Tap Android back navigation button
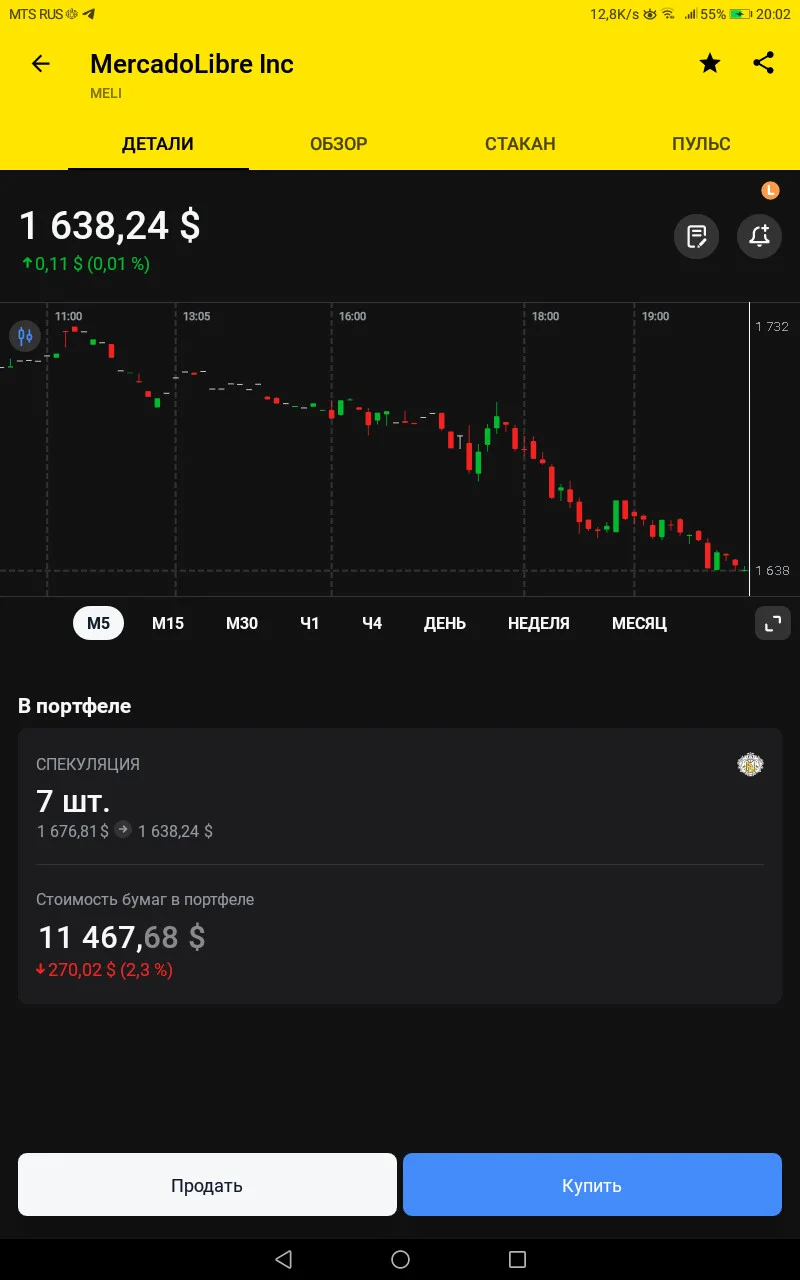 (283, 1259)
